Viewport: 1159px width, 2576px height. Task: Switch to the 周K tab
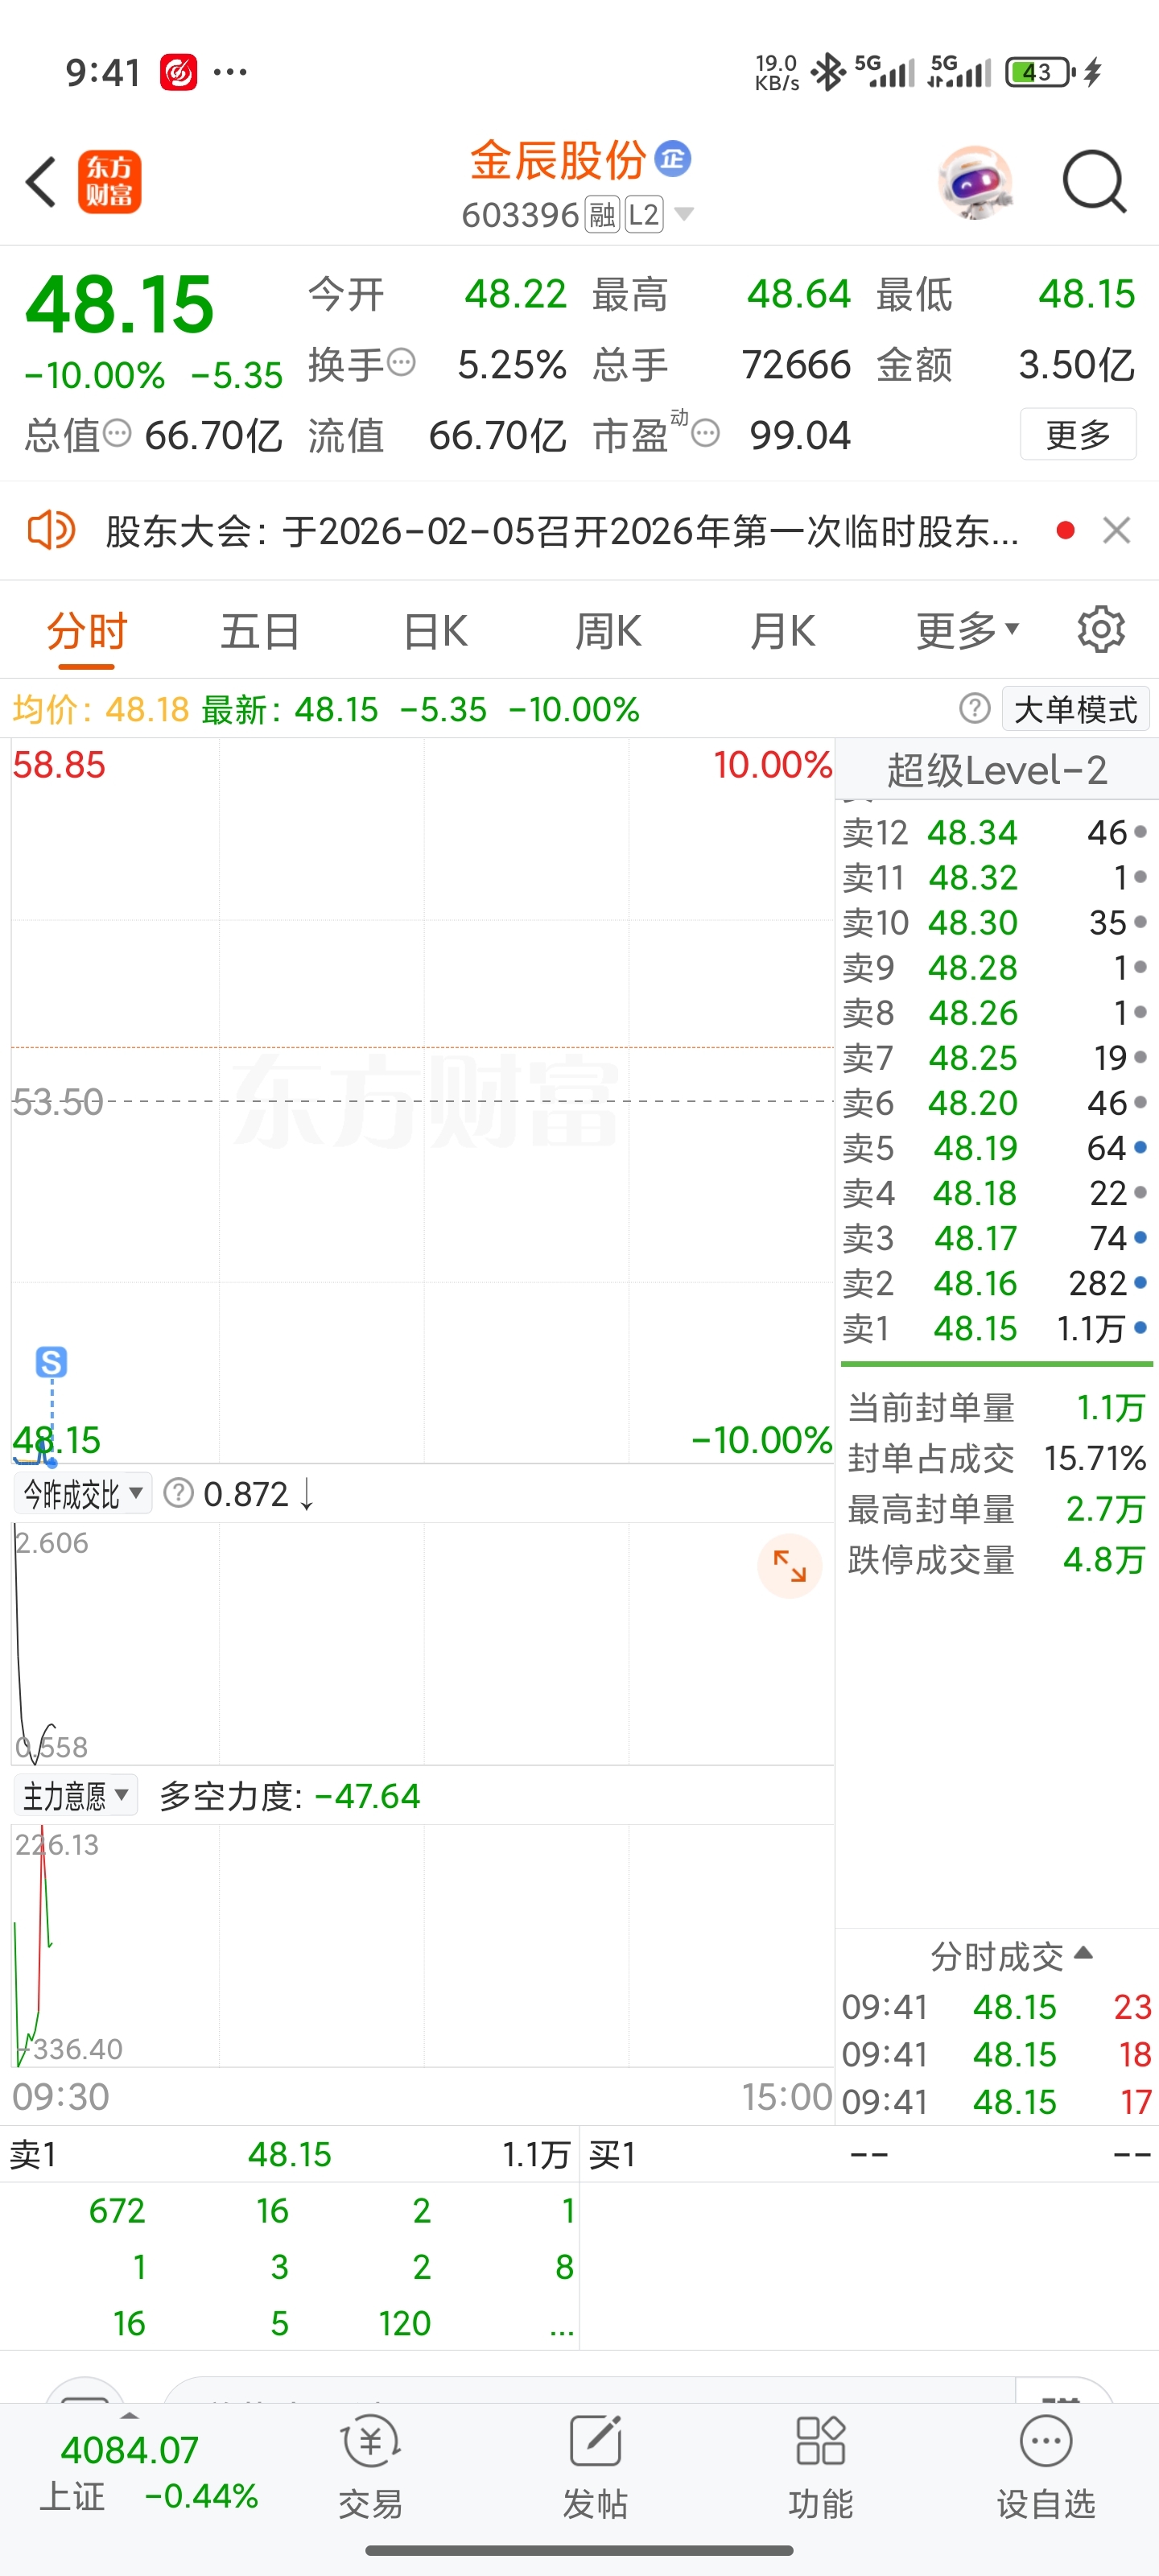pos(608,631)
